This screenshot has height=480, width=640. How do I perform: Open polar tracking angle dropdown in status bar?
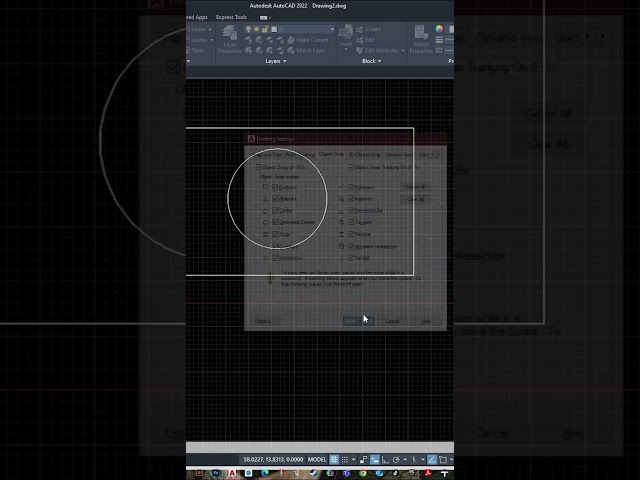[404, 460]
